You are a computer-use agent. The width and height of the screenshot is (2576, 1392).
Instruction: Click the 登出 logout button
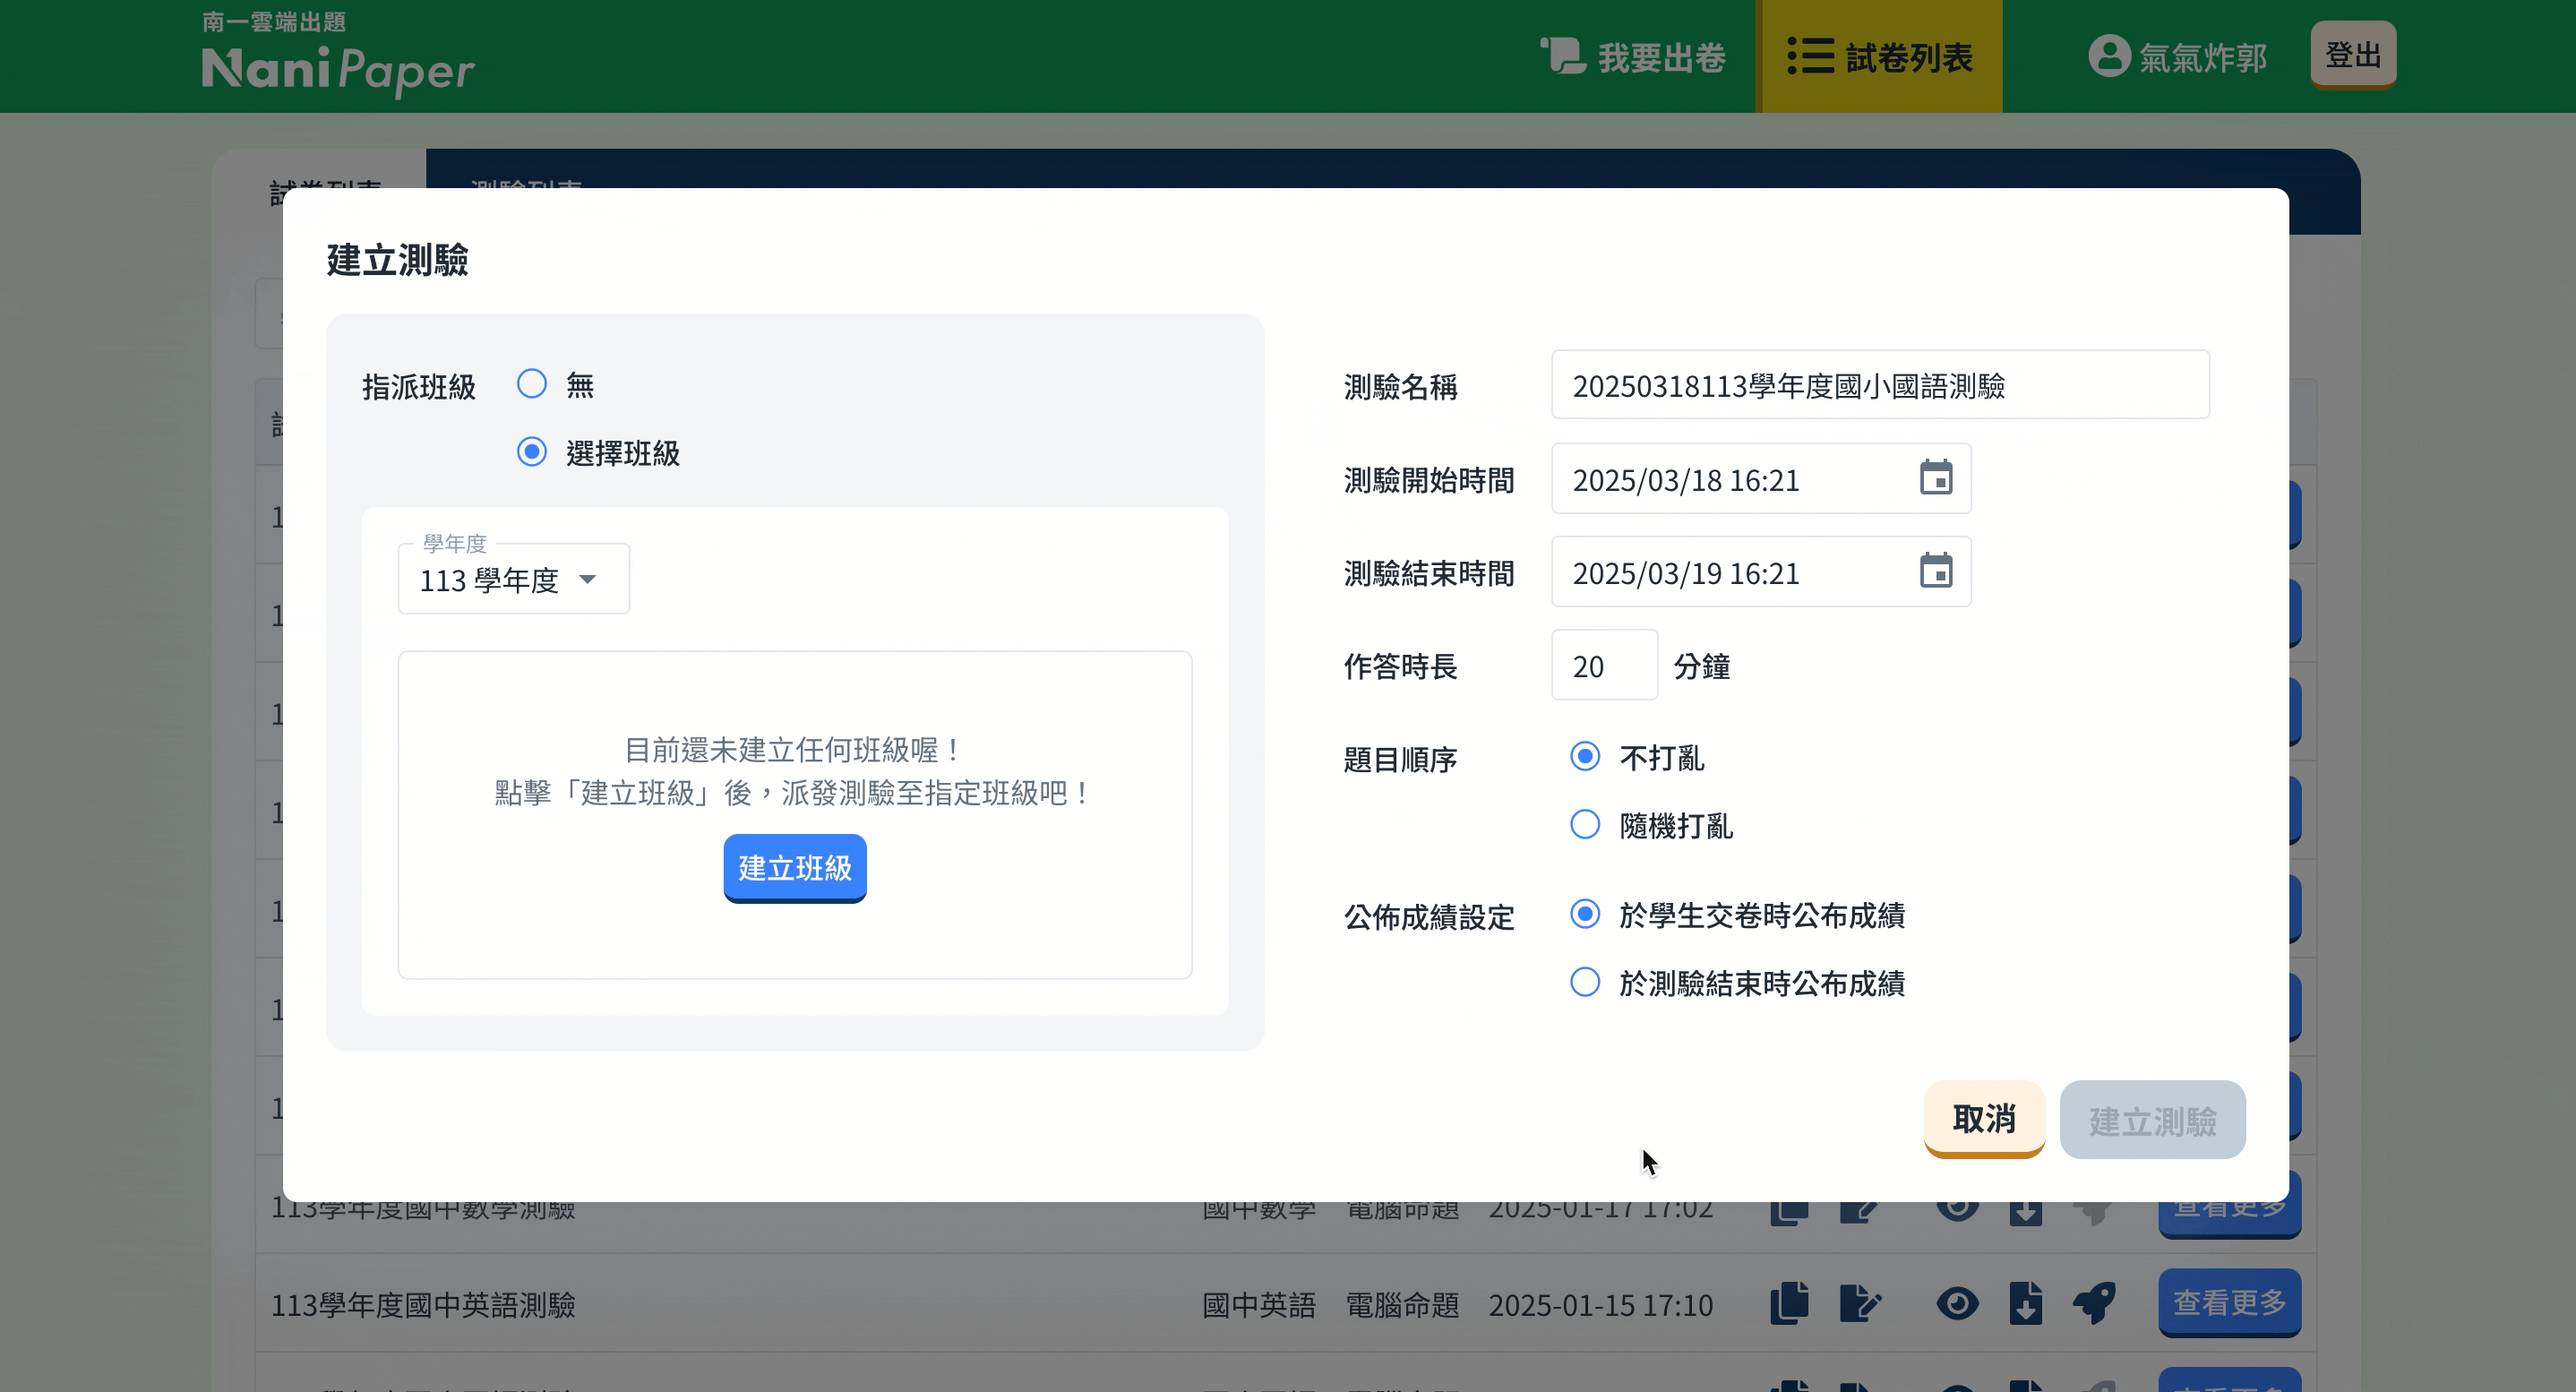point(2353,55)
